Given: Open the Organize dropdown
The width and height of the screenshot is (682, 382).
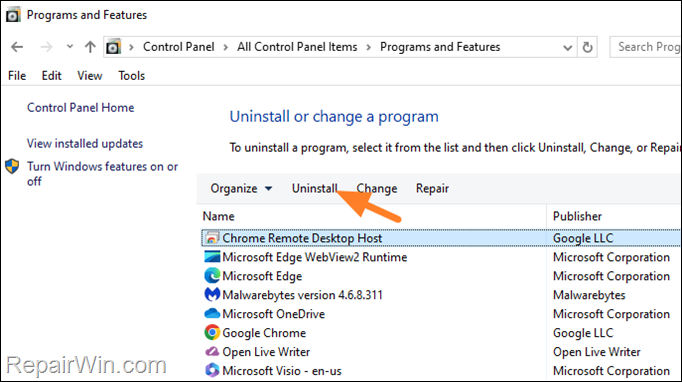Looking at the screenshot, I should tap(241, 188).
